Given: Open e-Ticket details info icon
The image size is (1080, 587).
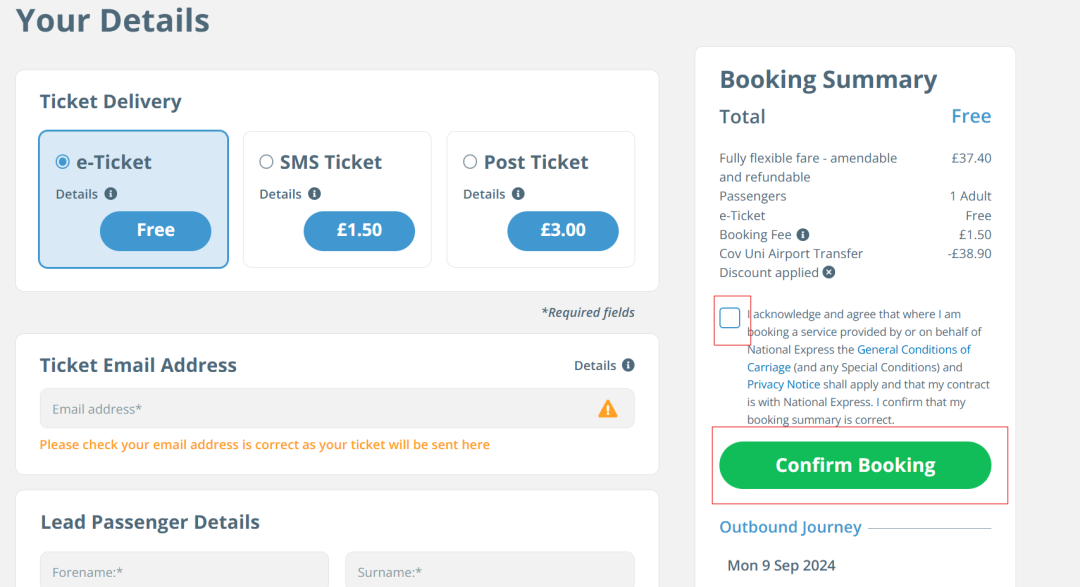Looking at the screenshot, I should click(x=111, y=194).
